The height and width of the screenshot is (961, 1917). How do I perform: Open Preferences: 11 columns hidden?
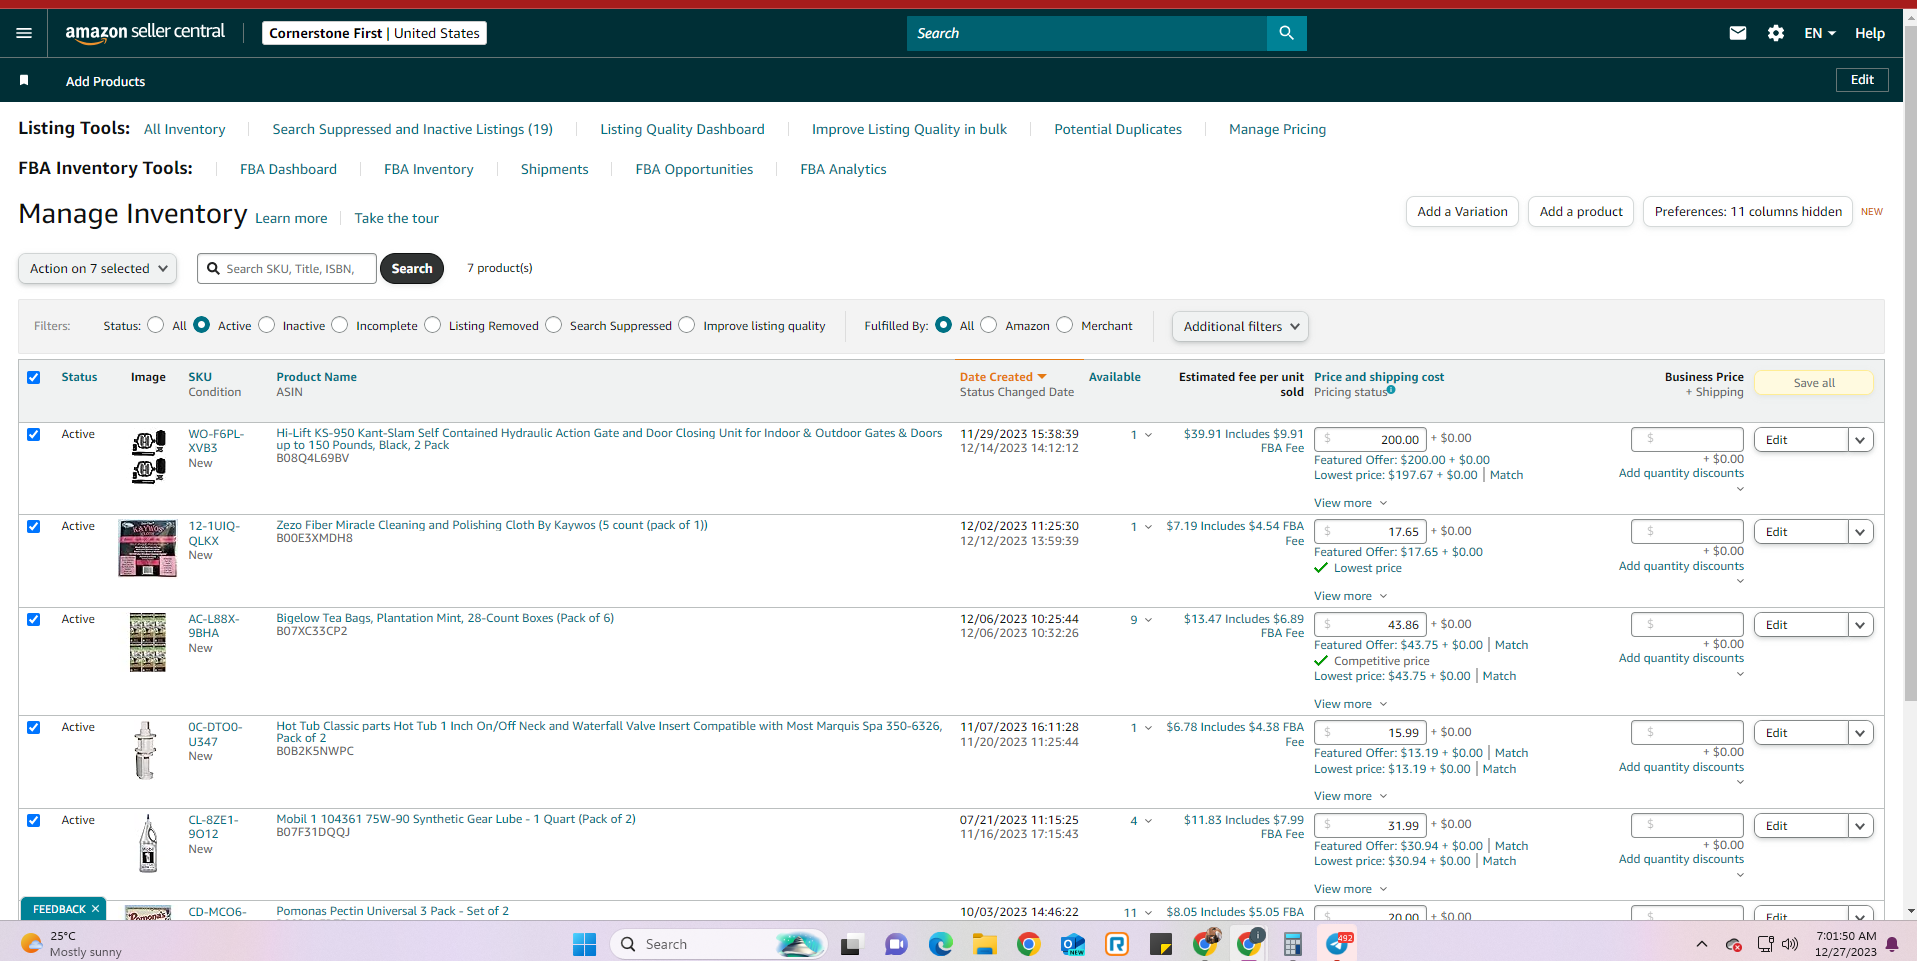click(1748, 212)
